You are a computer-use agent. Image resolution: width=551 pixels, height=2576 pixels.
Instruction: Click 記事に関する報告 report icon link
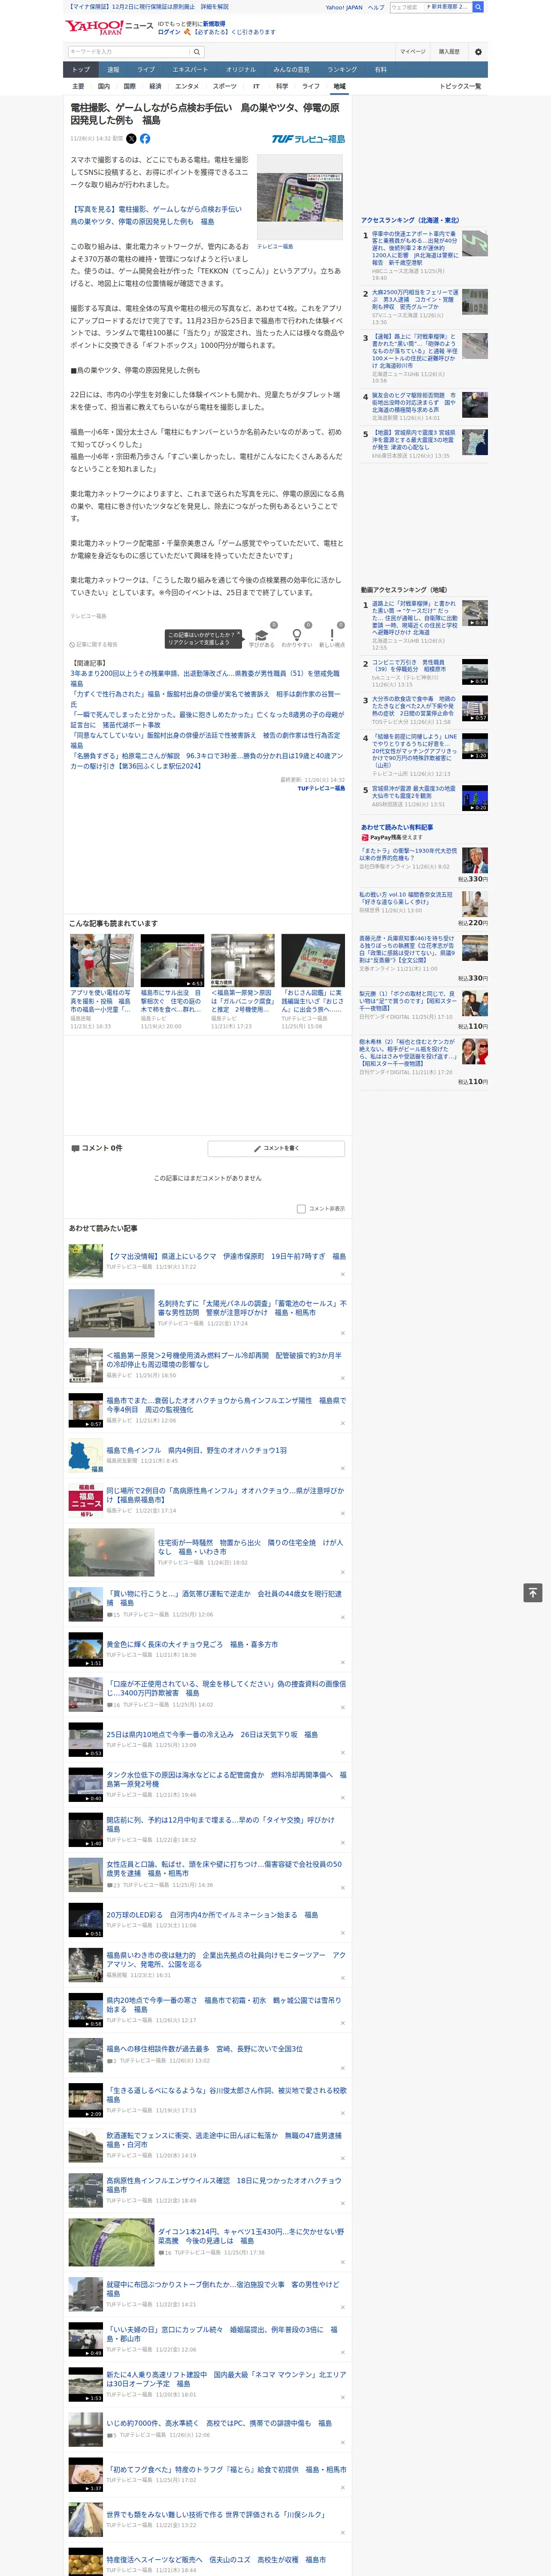pyautogui.click(x=94, y=644)
